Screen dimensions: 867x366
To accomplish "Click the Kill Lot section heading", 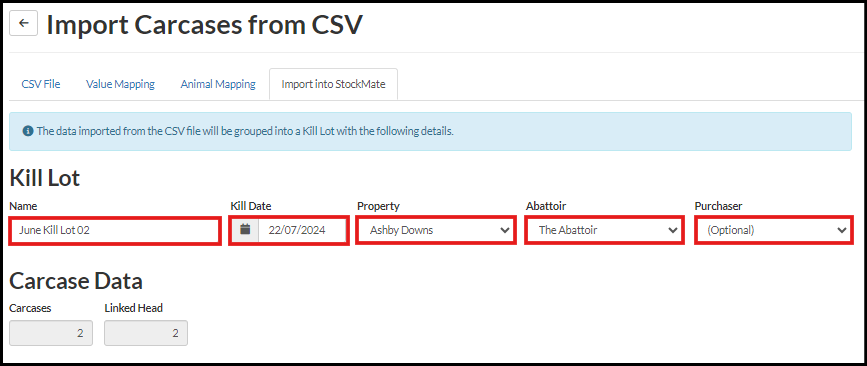I will (x=45, y=178).
